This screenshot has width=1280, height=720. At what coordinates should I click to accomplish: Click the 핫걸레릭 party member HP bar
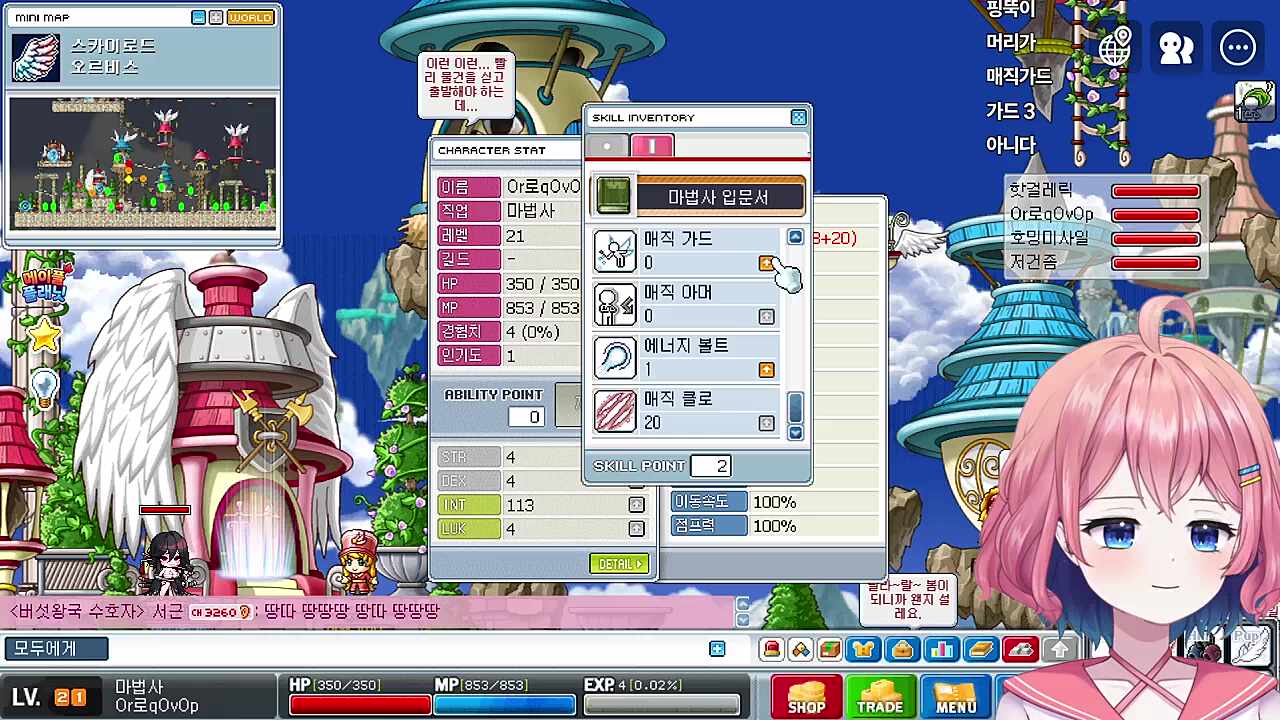[1156, 191]
